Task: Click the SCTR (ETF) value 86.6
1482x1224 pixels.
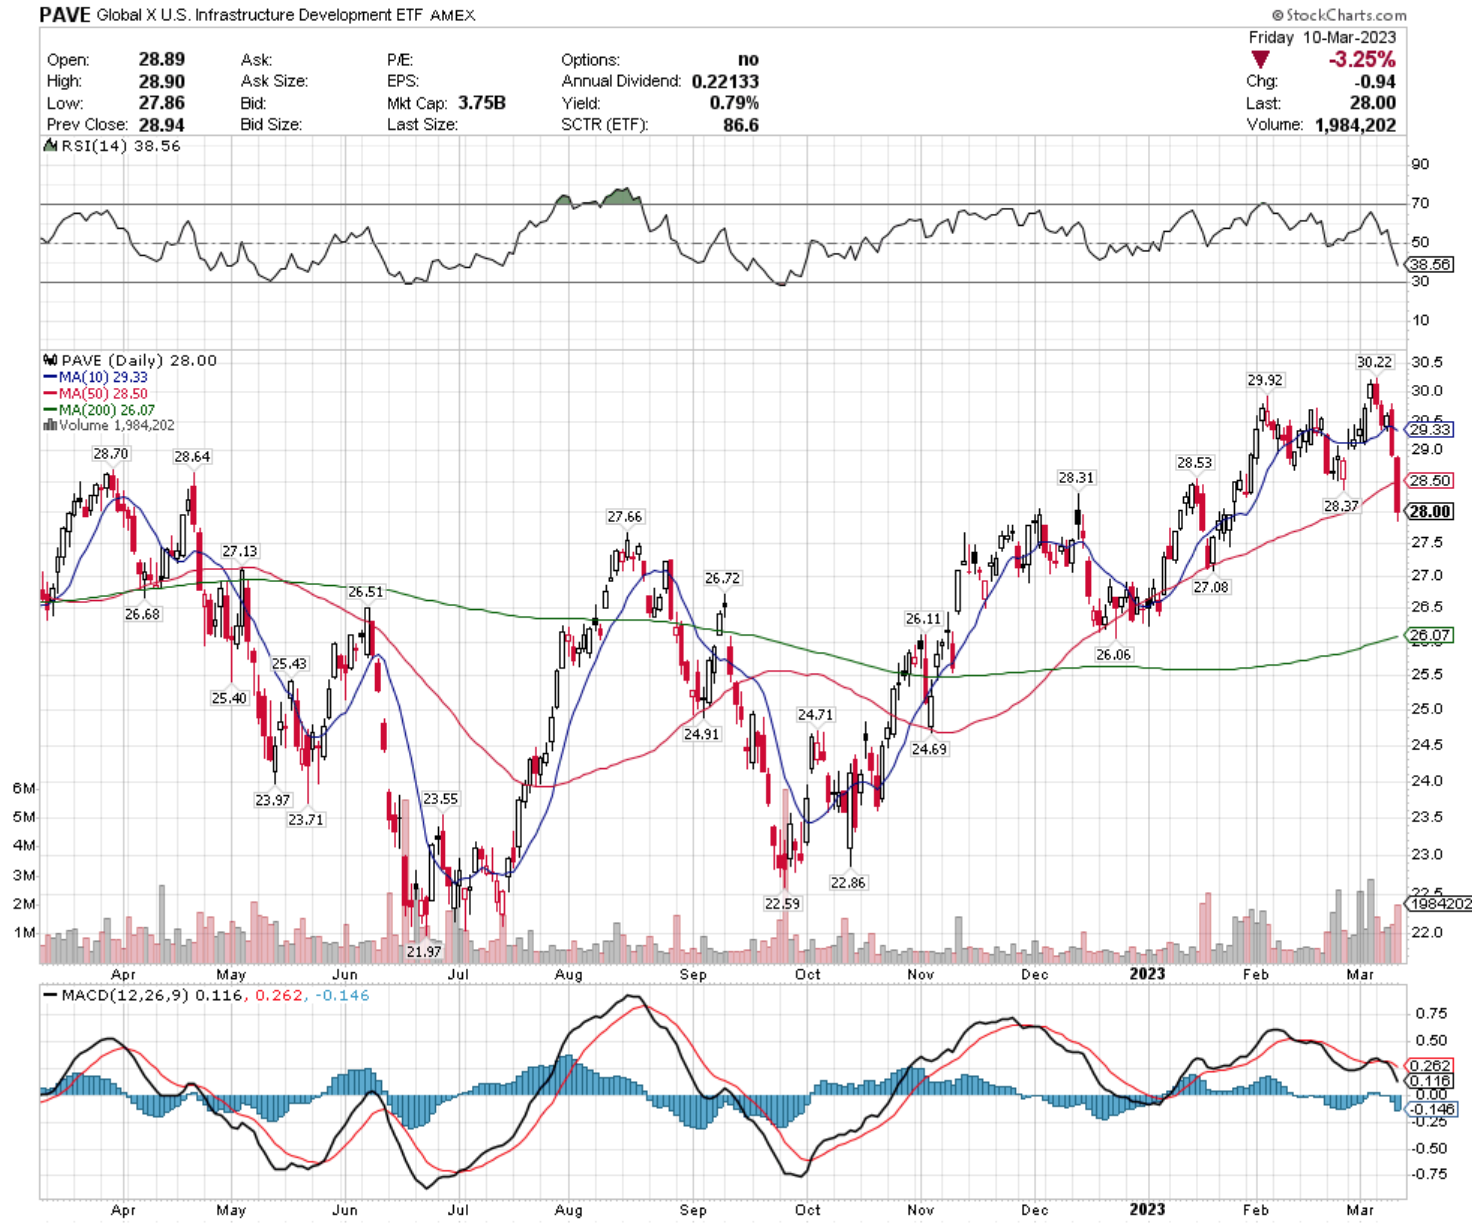Action: 741,125
